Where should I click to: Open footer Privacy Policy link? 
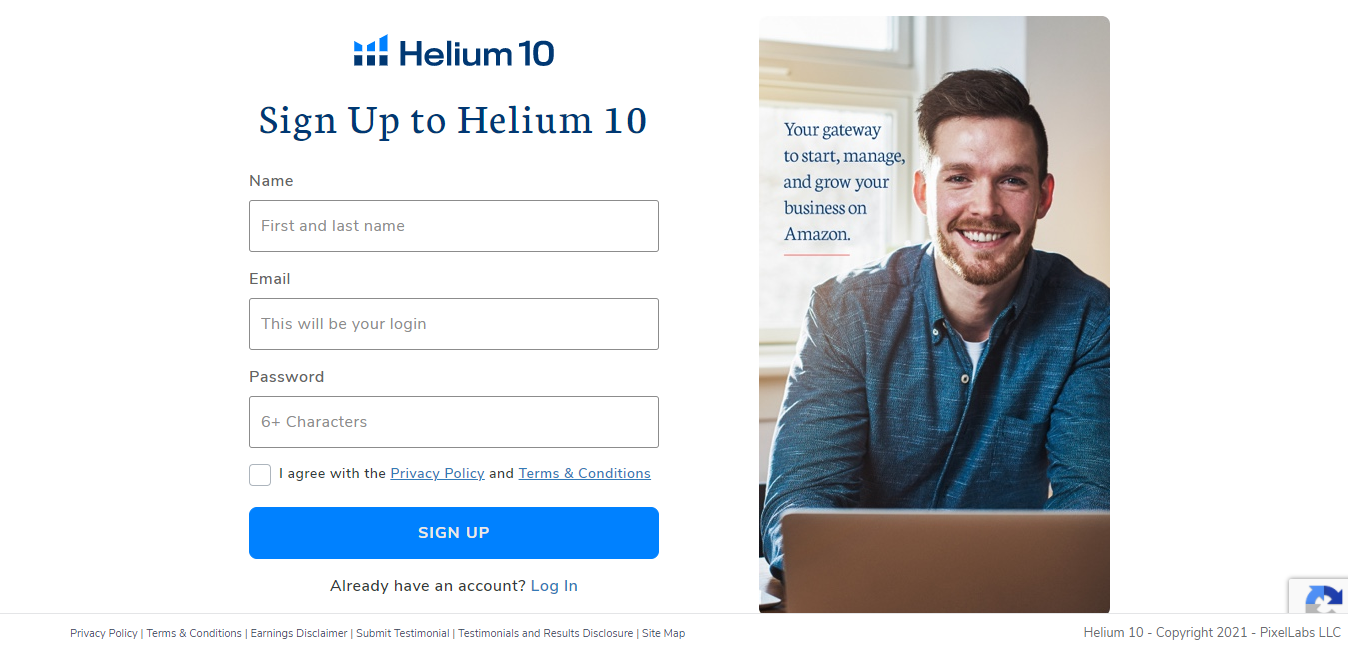point(104,633)
